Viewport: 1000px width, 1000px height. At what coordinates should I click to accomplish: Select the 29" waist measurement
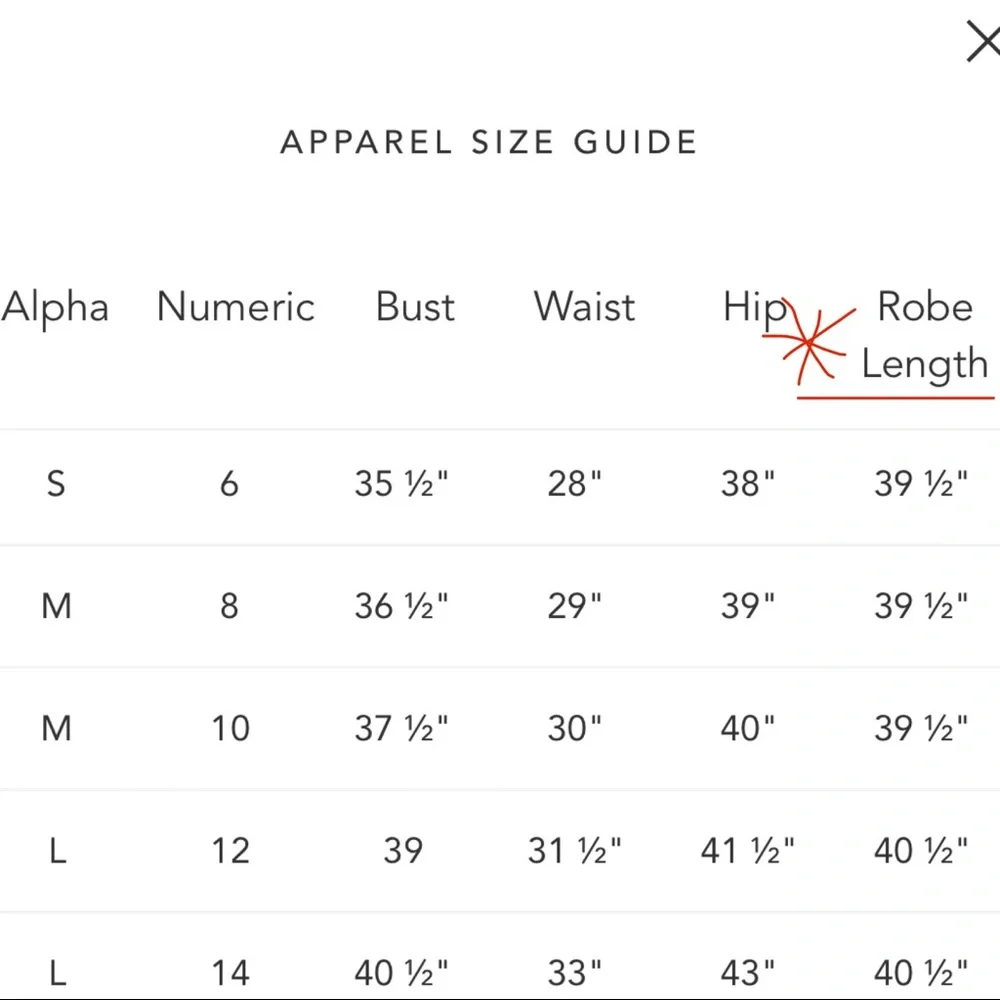[575, 606]
